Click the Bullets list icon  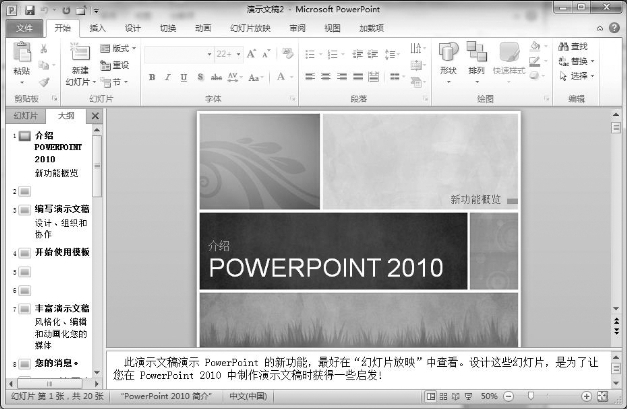(x=310, y=54)
